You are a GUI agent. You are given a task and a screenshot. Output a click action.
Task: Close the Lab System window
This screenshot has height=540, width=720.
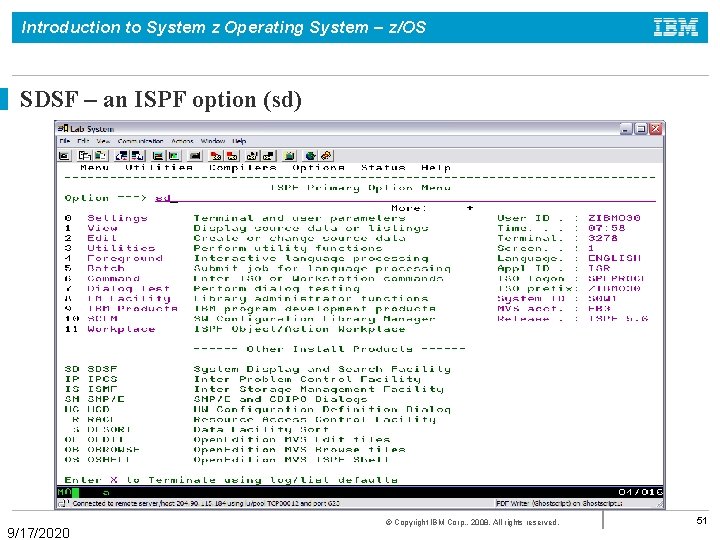point(656,129)
